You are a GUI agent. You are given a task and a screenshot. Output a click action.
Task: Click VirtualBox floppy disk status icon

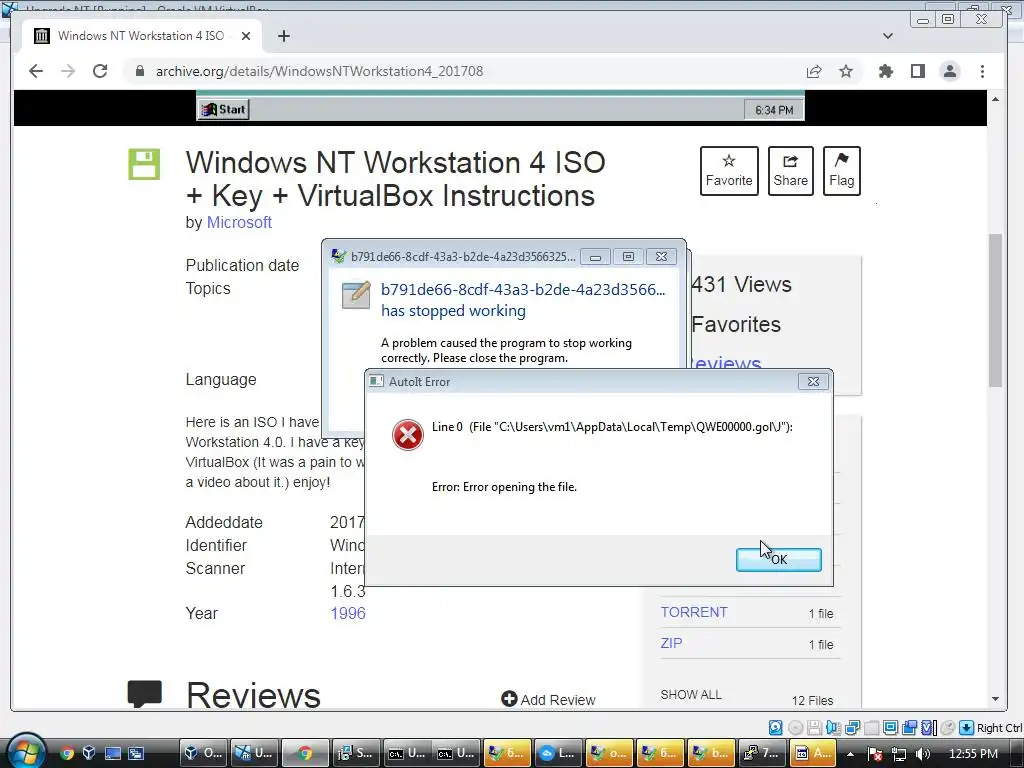pyautogui.click(x=814, y=728)
